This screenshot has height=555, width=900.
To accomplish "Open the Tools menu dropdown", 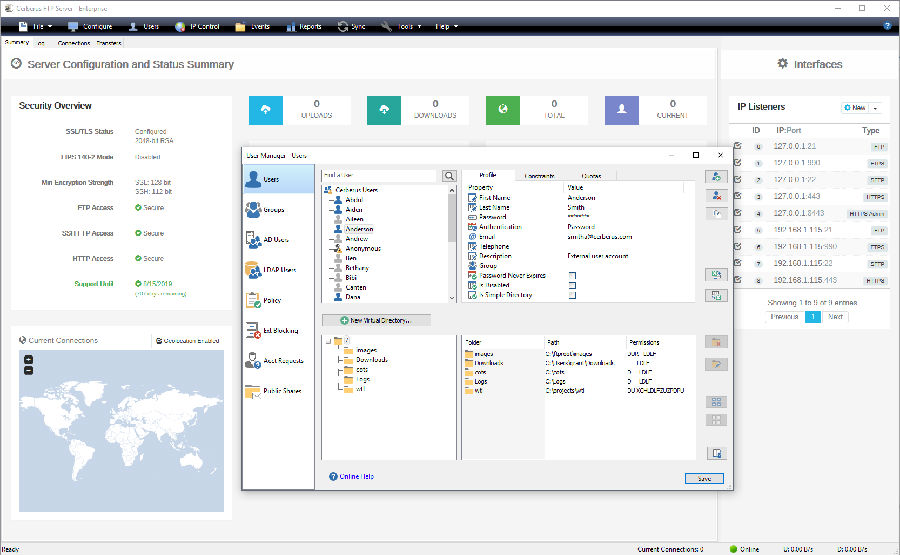I will click(402, 26).
